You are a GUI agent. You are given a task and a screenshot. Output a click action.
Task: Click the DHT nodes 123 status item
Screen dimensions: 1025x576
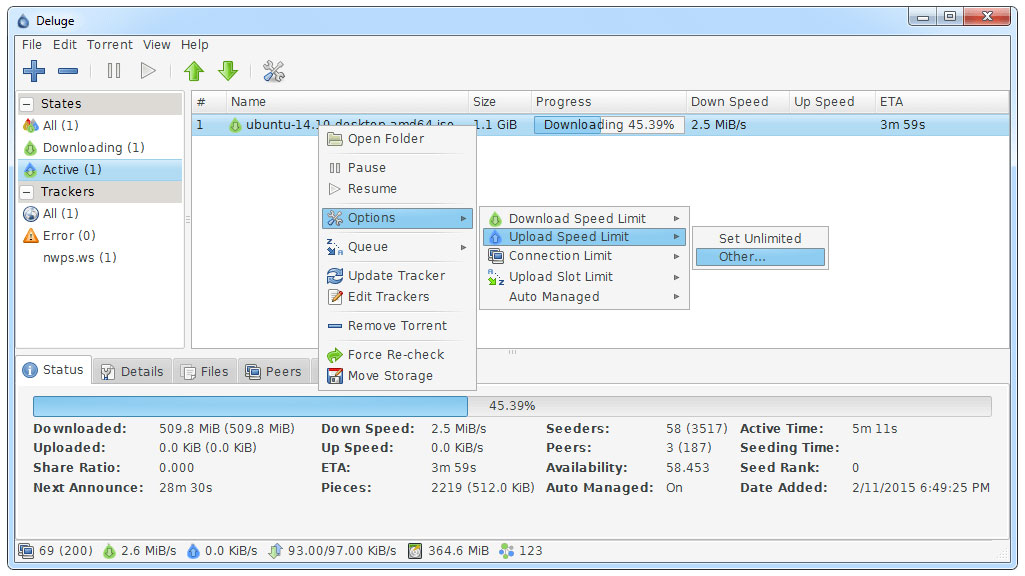click(x=521, y=551)
